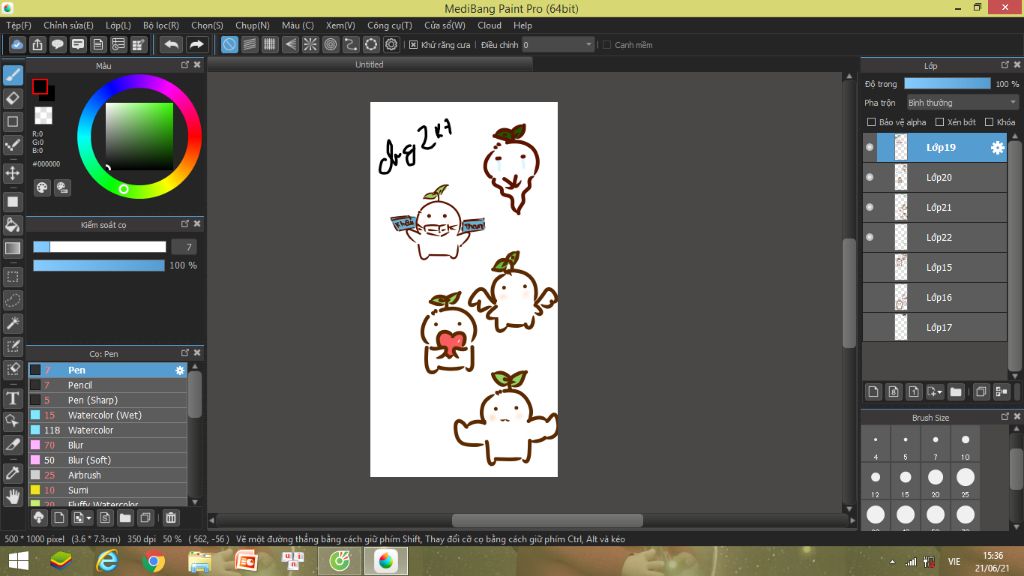
Task: Open Công cụ(T) menu
Action: (x=390, y=25)
